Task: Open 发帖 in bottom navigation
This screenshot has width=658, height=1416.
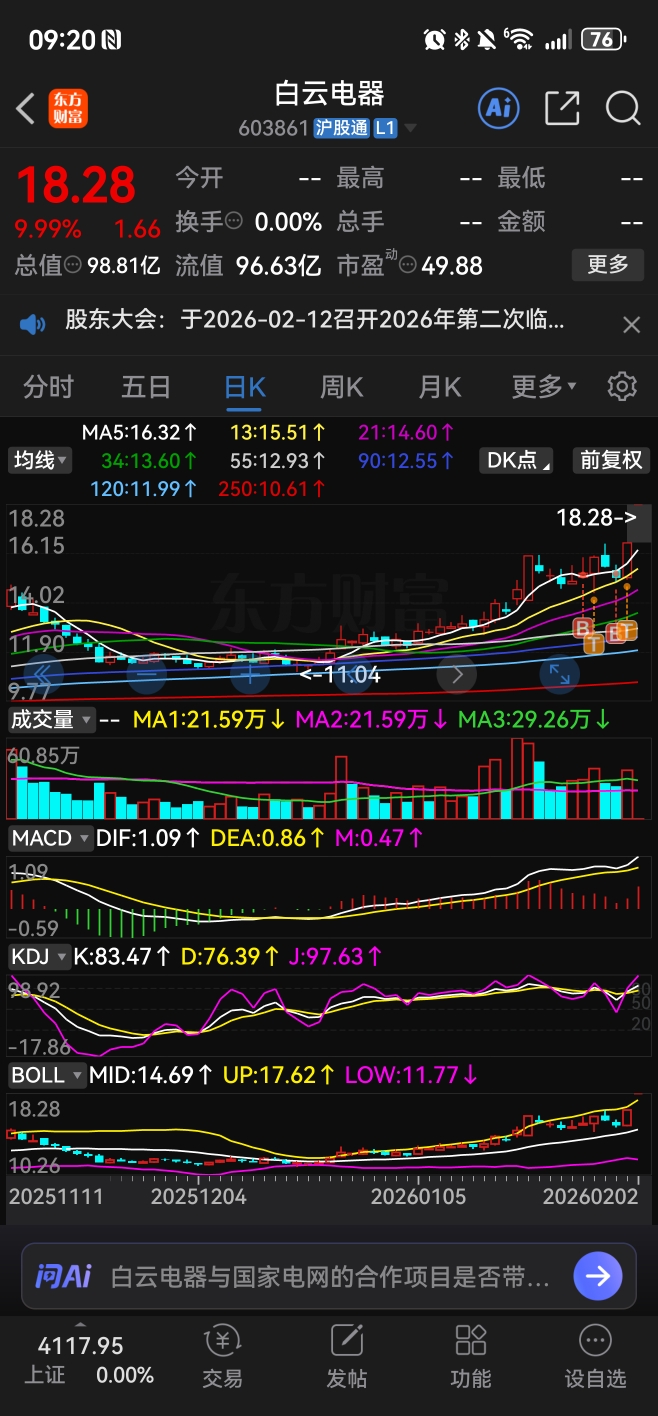Action: 346,1357
